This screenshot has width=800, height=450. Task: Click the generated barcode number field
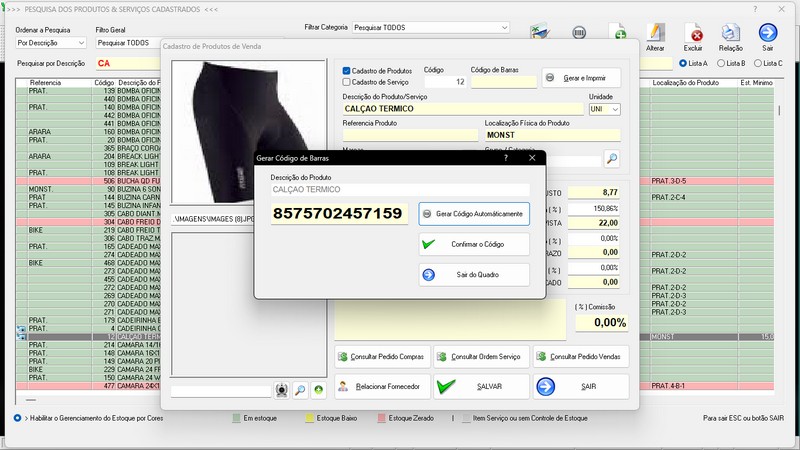point(339,213)
